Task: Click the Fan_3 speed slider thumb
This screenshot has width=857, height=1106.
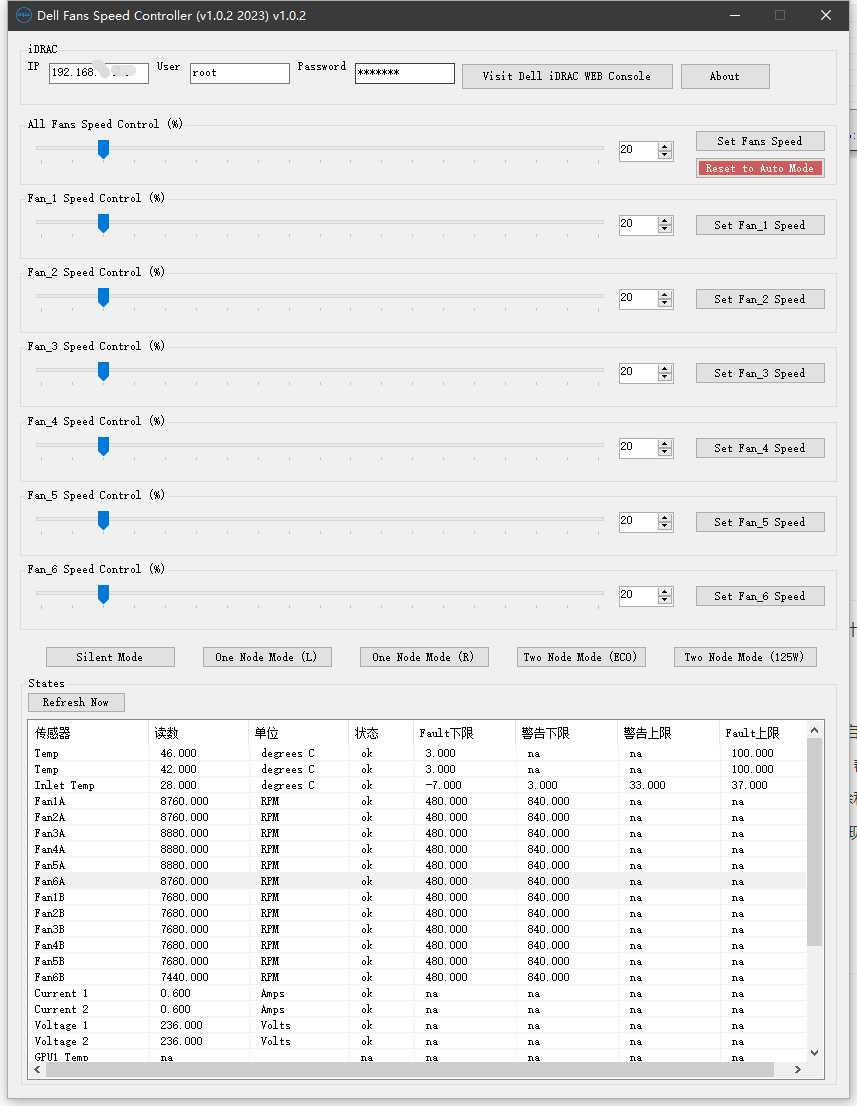Action: [103, 372]
